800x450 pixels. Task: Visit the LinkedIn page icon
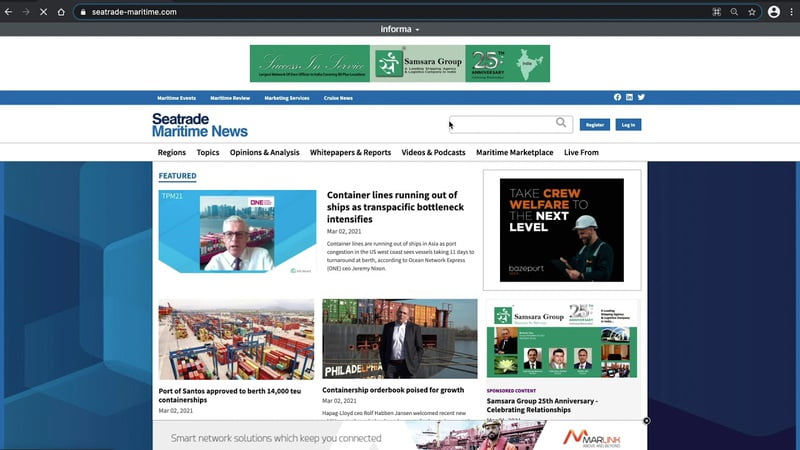pos(629,97)
